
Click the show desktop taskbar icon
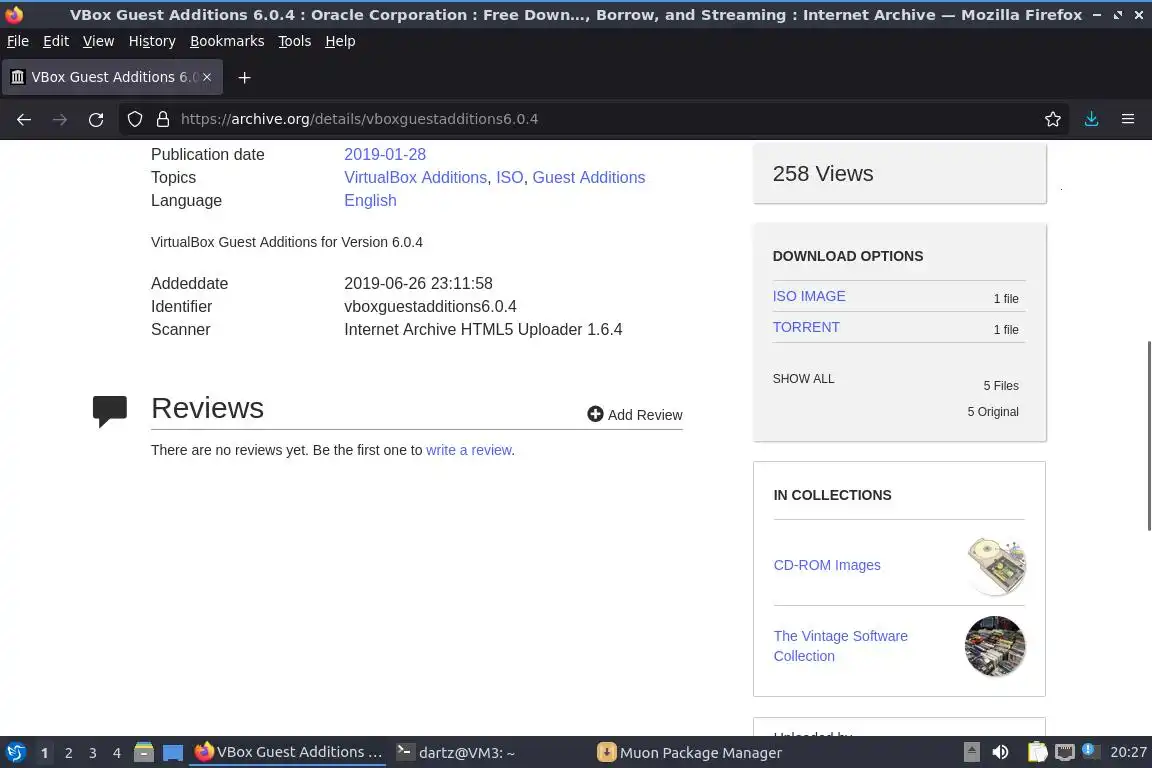(173, 753)
